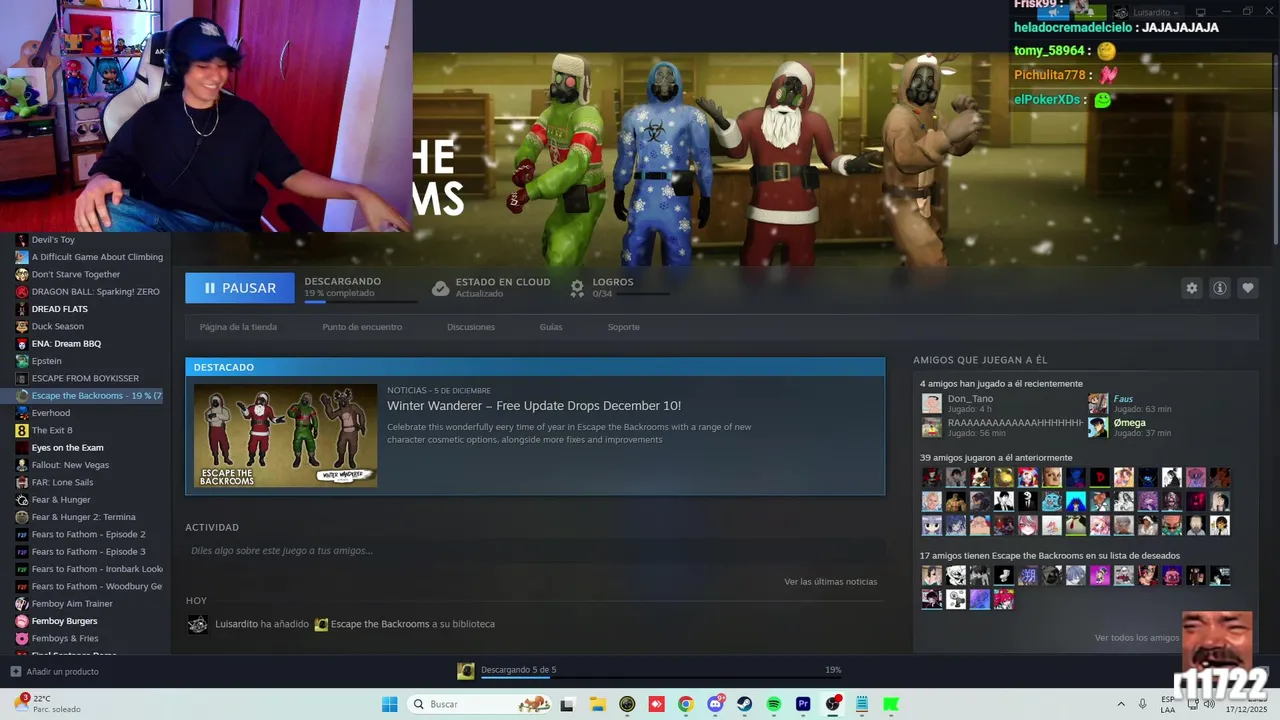Open the RAAAAAAA friend's avatar
The height and width of the screenshot is (720, 1280).
point(932,428)
